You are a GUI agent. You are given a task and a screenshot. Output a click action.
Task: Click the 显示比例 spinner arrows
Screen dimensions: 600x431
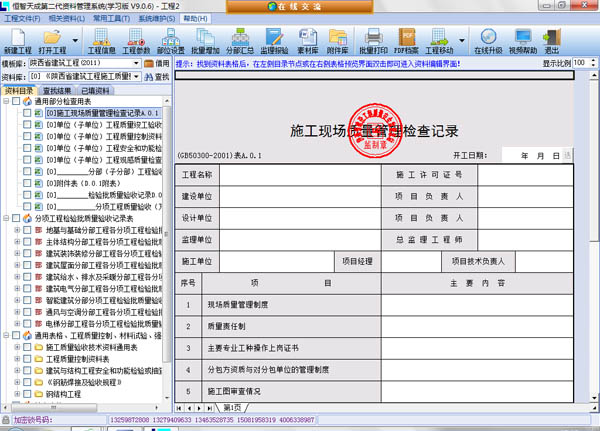point(593,63)
